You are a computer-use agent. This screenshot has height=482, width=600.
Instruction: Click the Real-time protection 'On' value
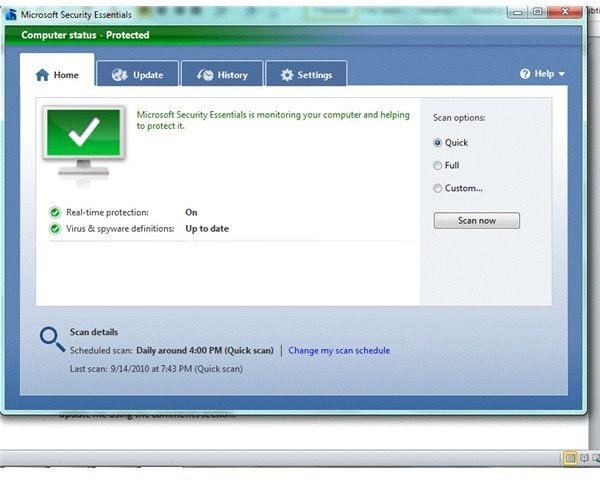pyautogui.click(x=191, y=212)
